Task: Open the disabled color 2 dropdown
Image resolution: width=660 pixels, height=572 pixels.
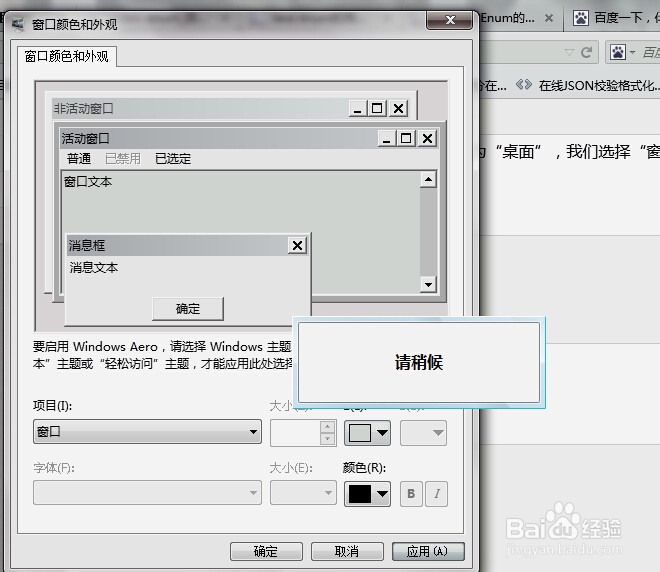Action: click(x=423, y=433)
